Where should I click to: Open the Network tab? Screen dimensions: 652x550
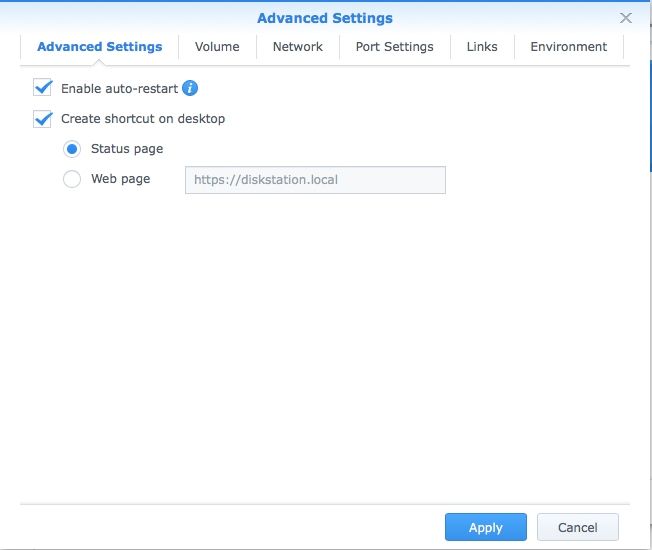298,47
